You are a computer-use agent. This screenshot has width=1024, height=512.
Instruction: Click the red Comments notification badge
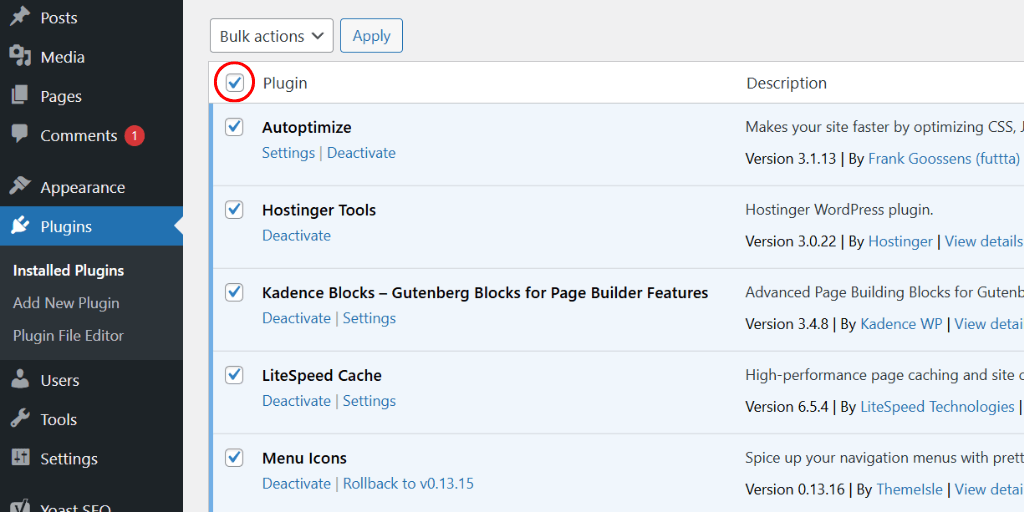134,136
